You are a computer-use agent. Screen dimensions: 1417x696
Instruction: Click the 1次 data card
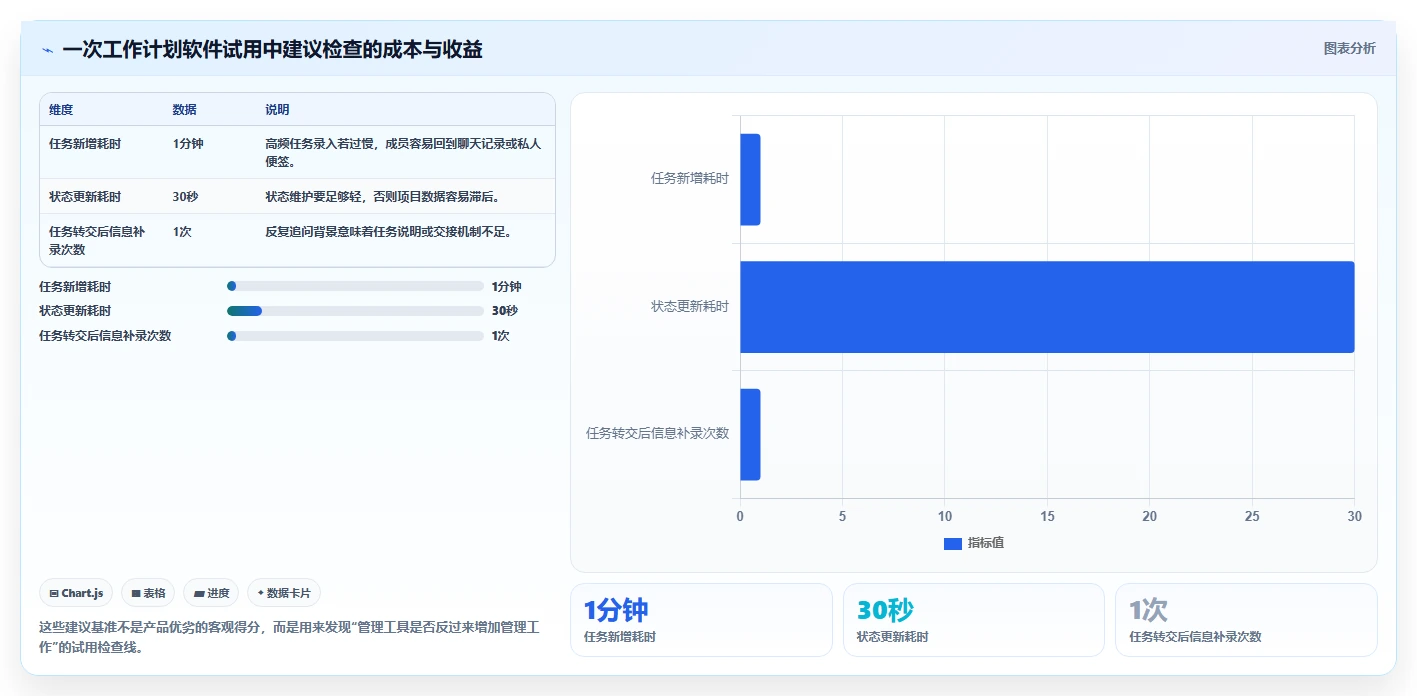[1246, 620]
